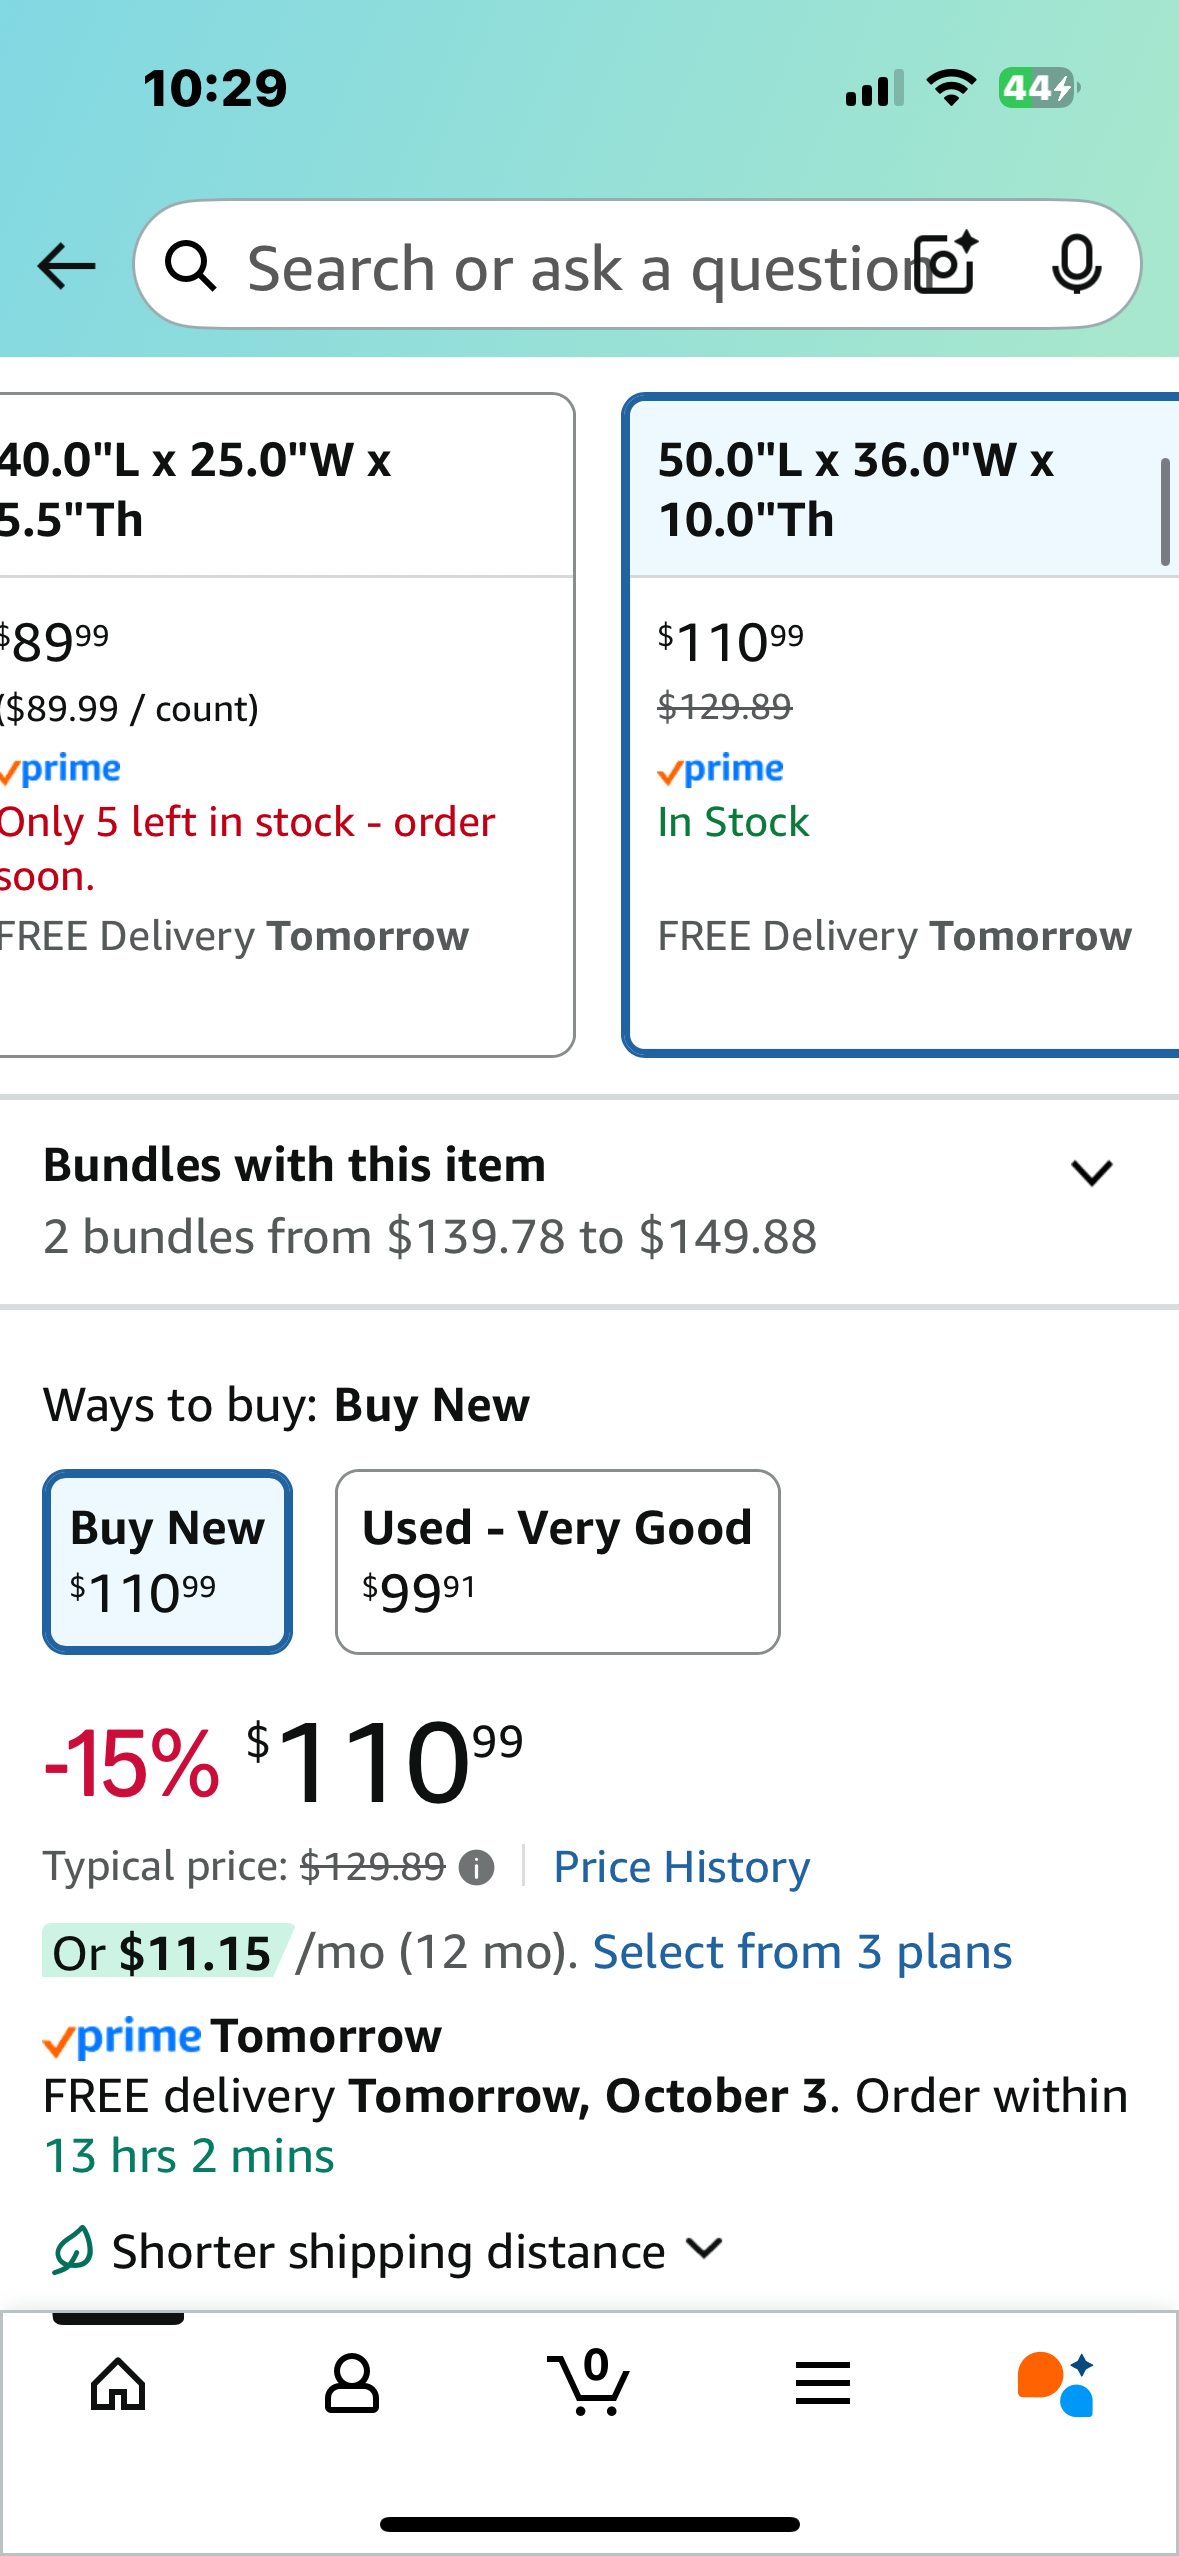This screenshot has height=2556, width=1179.
Task: Tap the back arrow icon
Action: 66,266
